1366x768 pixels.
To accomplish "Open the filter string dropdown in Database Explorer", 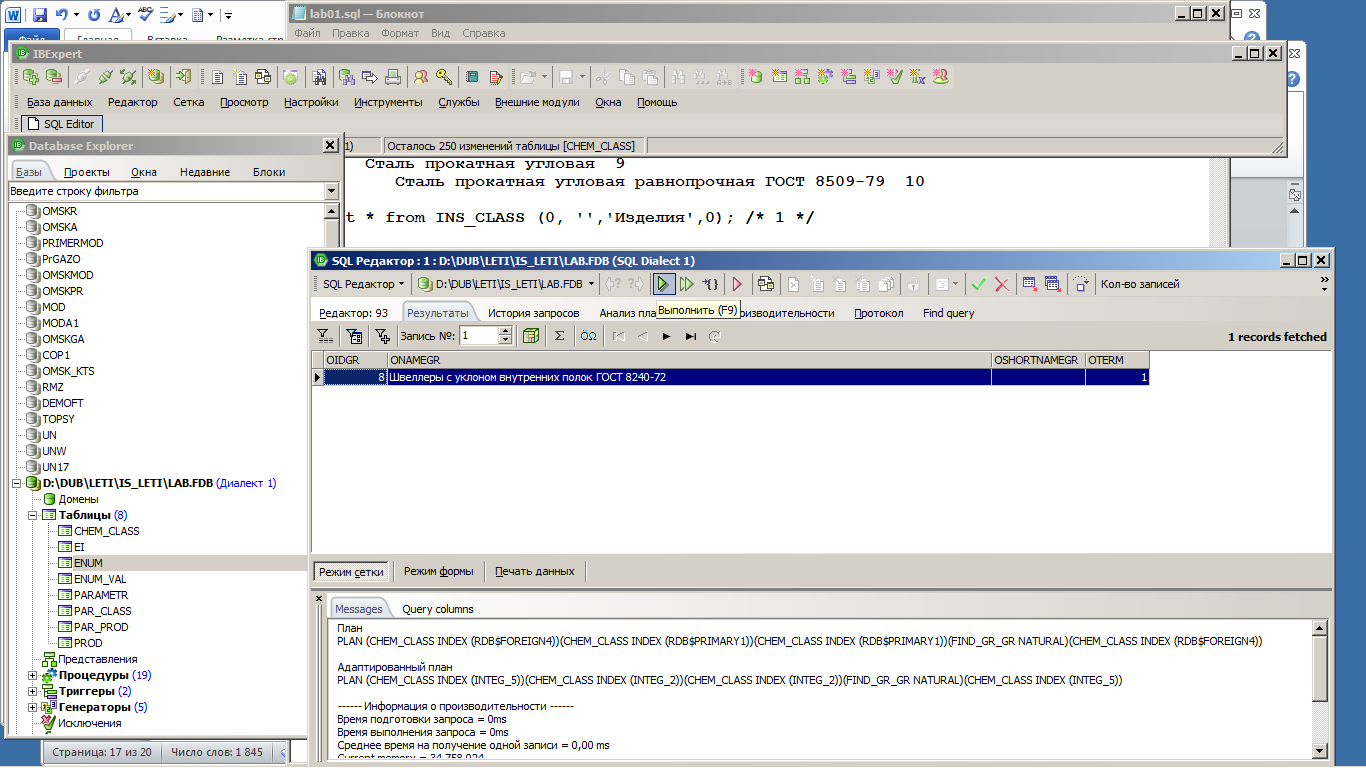I will (331, 191).
